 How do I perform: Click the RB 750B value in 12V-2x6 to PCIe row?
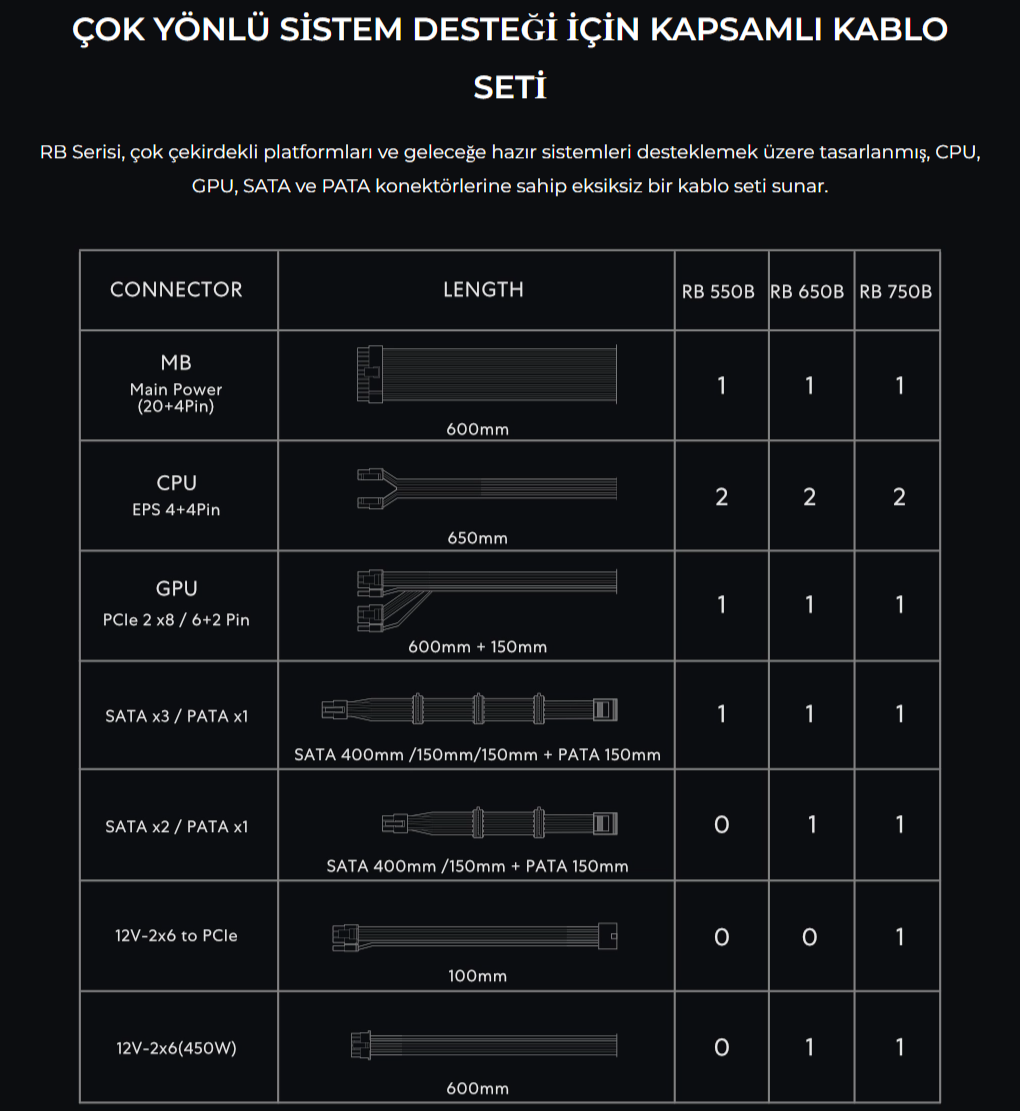900,937
